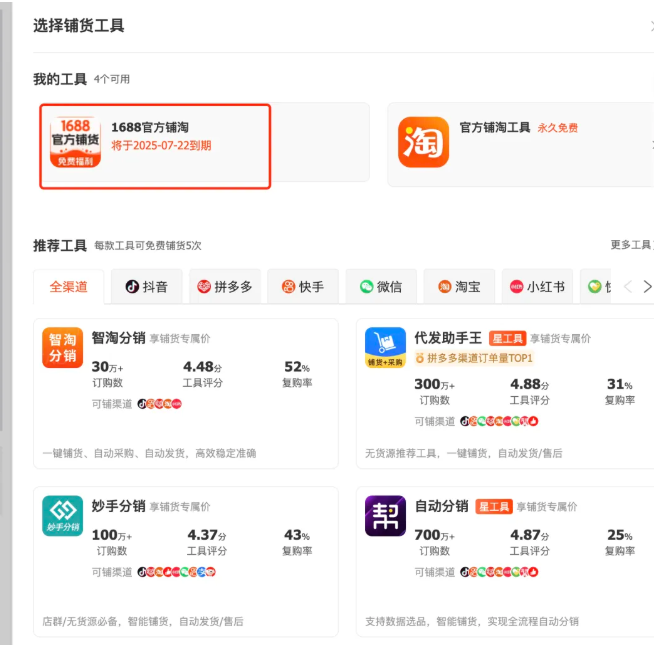Click the 代发助手王 blue cart icon
The width and height of the screenshot is (654, 651).
[385, 347]
